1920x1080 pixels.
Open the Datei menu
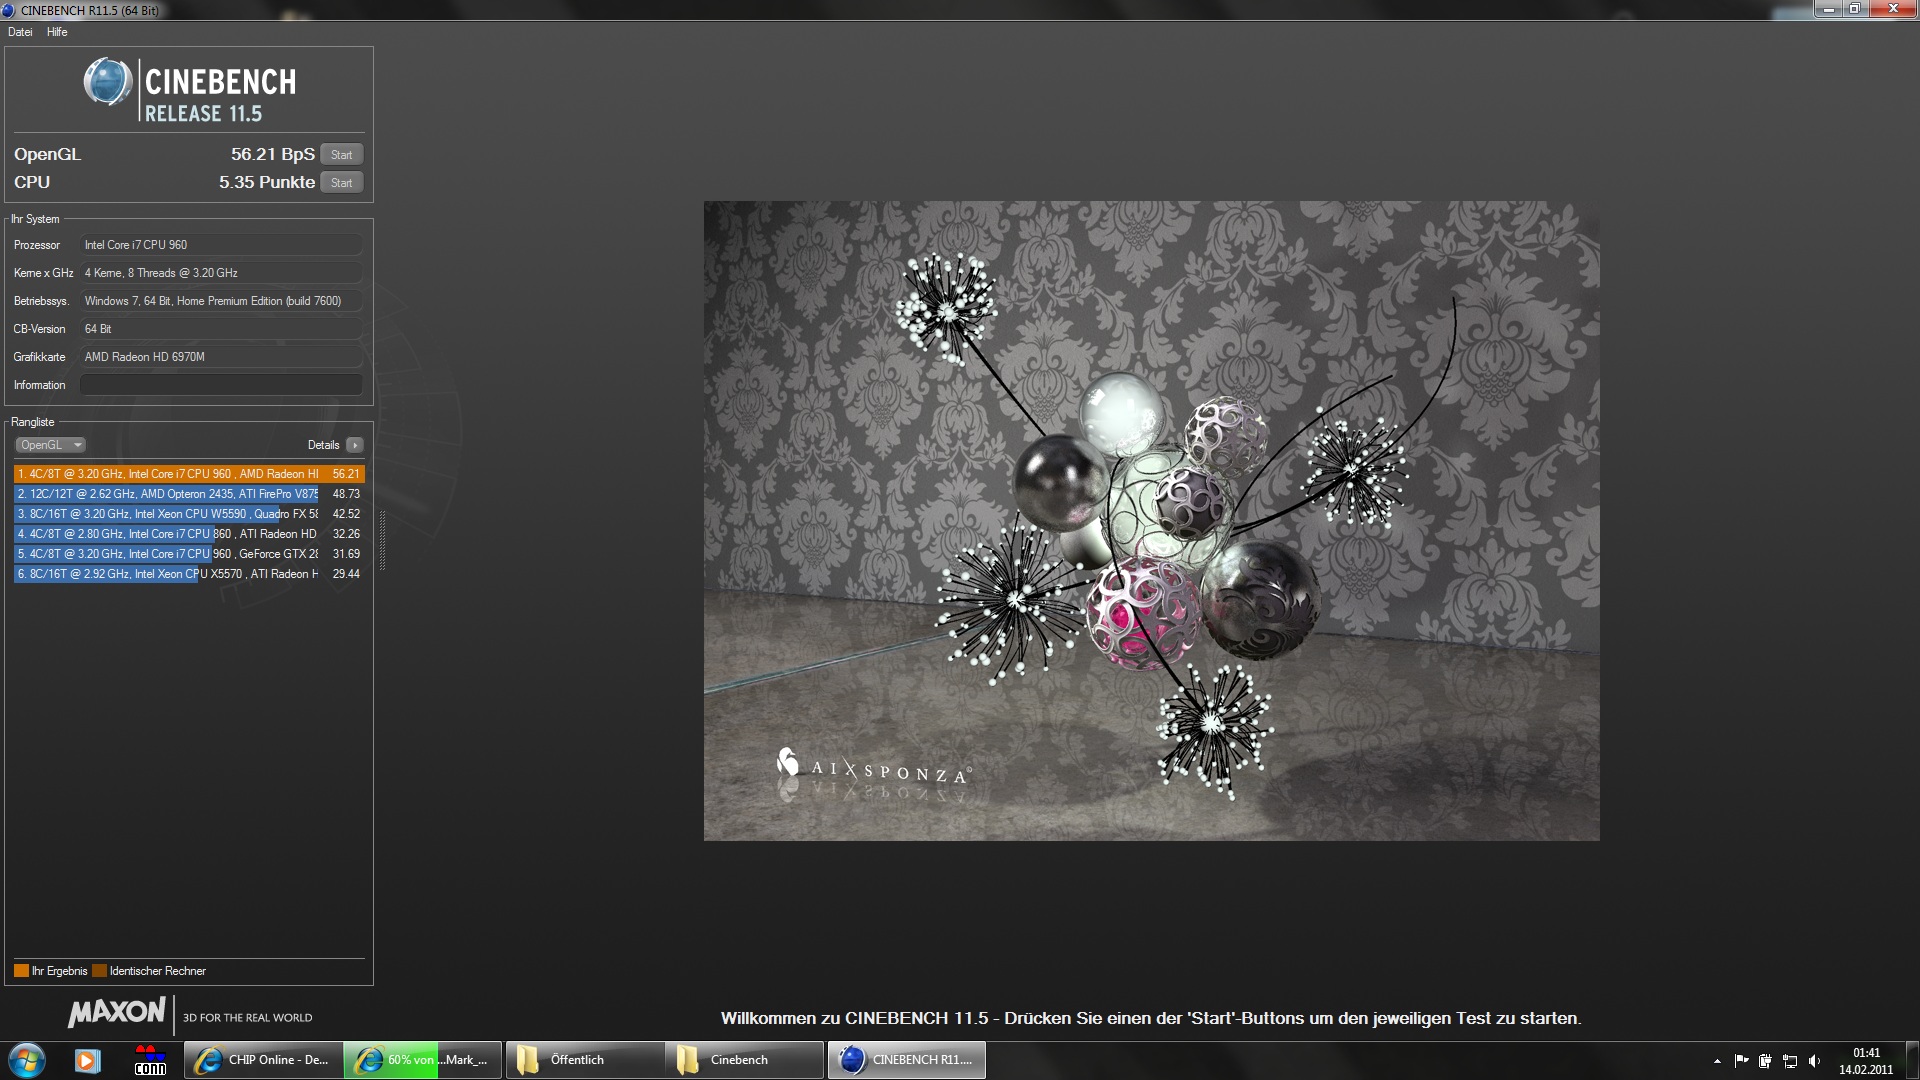click(20, 32)
